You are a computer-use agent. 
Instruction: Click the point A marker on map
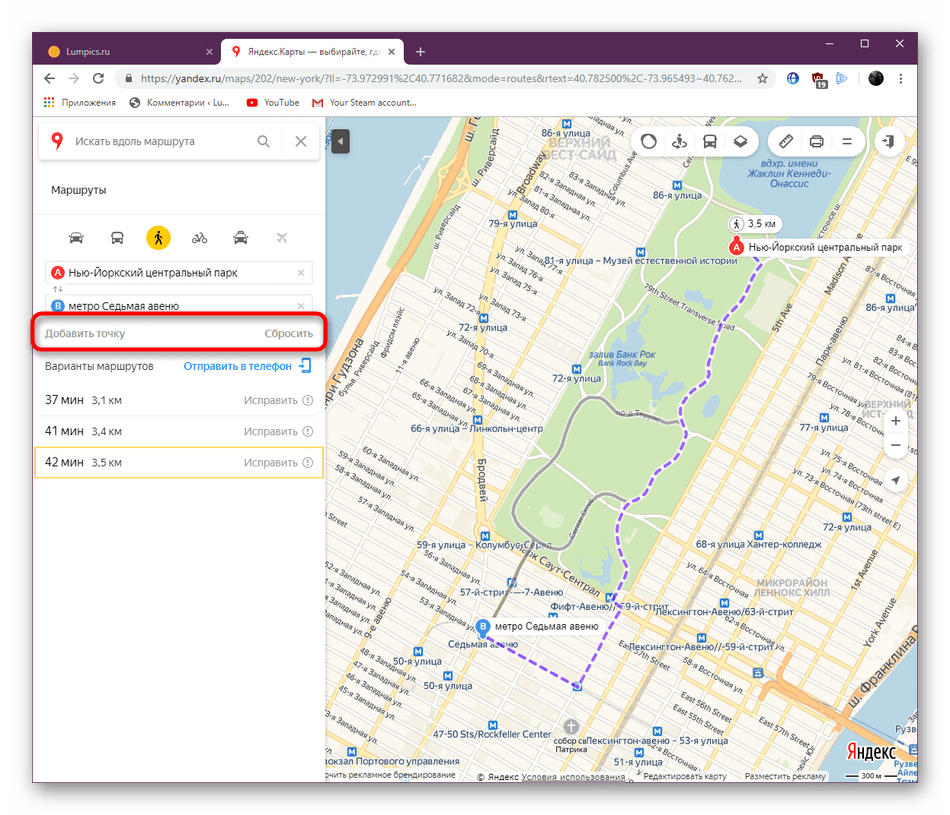pos(736,247)
